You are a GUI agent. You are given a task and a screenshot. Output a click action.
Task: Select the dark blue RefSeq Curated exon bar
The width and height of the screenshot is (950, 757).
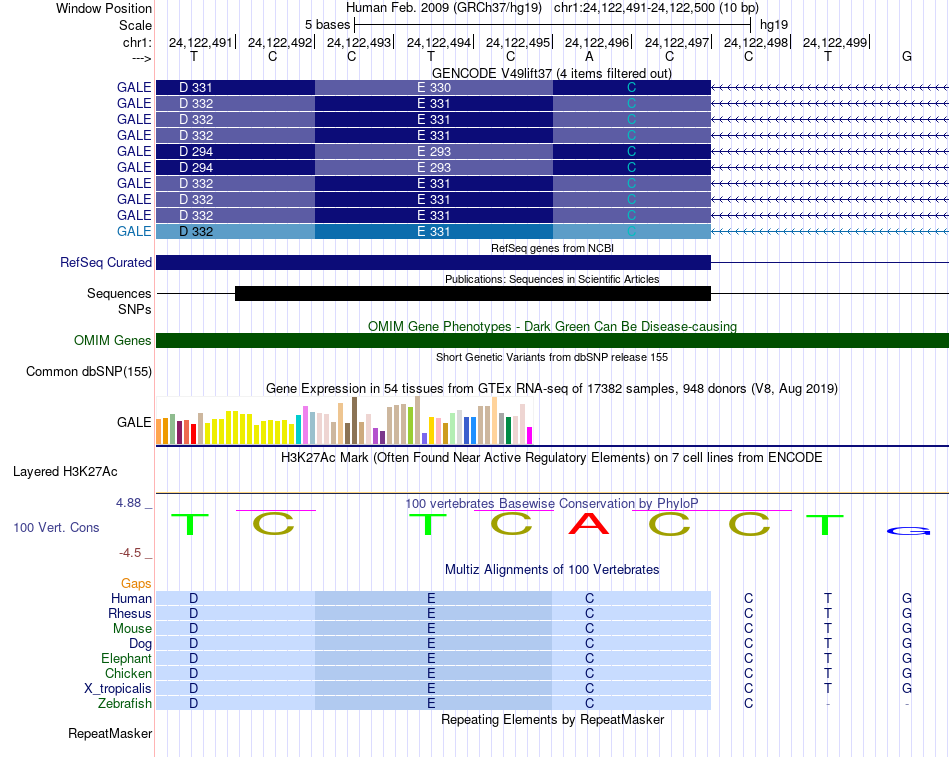(x=433, y=262)
